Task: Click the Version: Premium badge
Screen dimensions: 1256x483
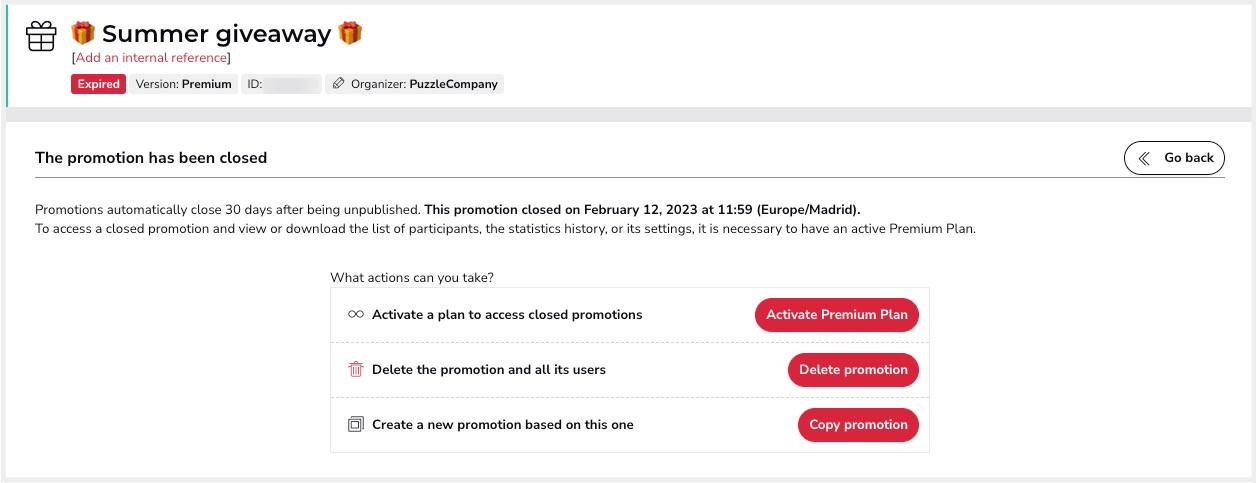Action: pyautogui.click(x=183, y=84)
